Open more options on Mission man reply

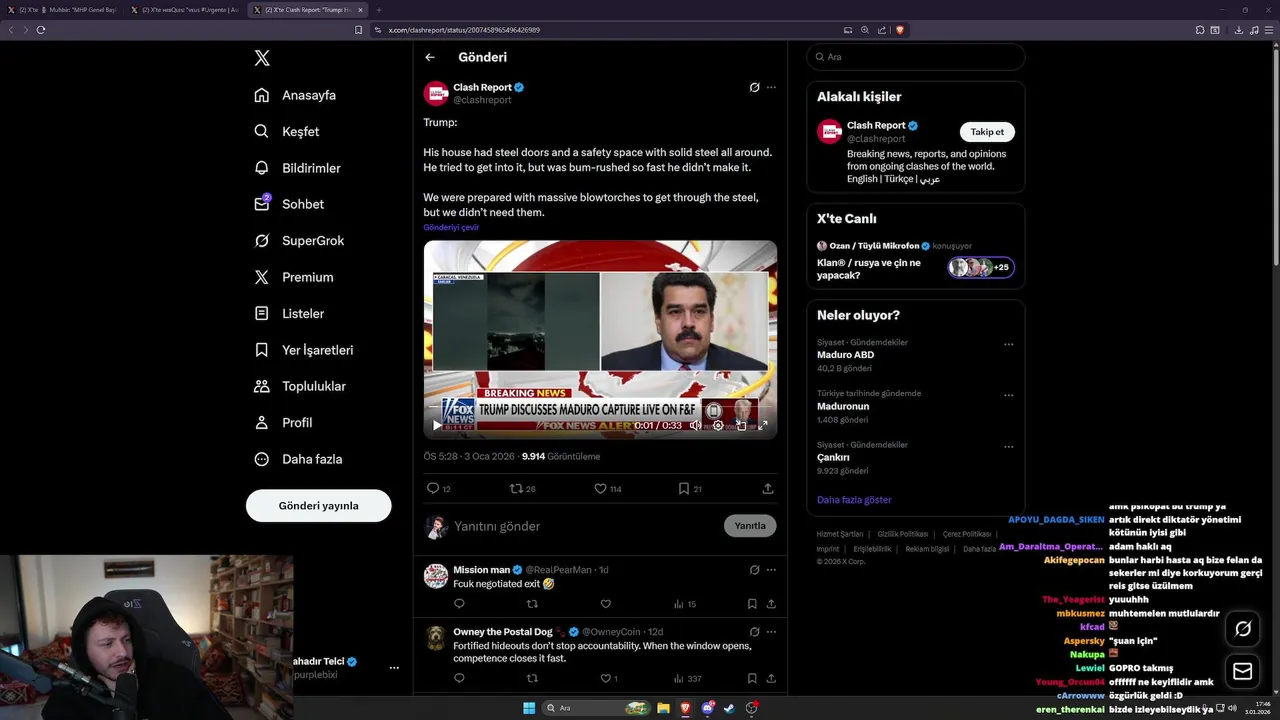[x=771, y=570]
